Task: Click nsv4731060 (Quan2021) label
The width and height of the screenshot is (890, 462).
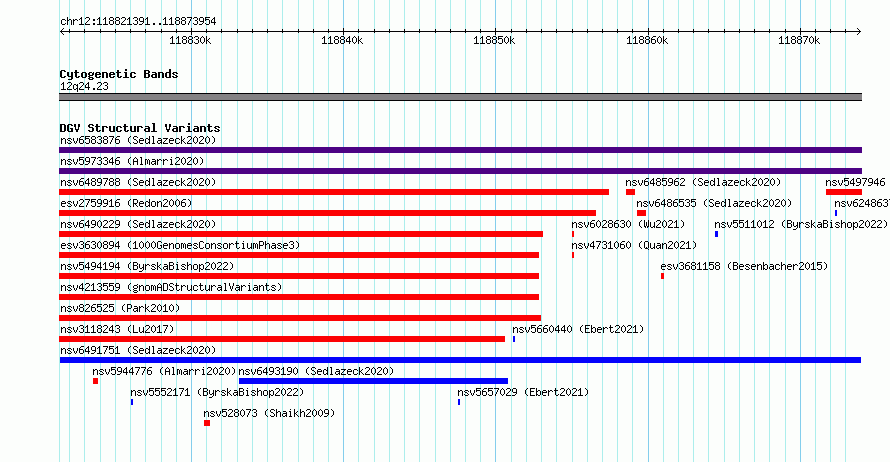Action: point(634,245)
